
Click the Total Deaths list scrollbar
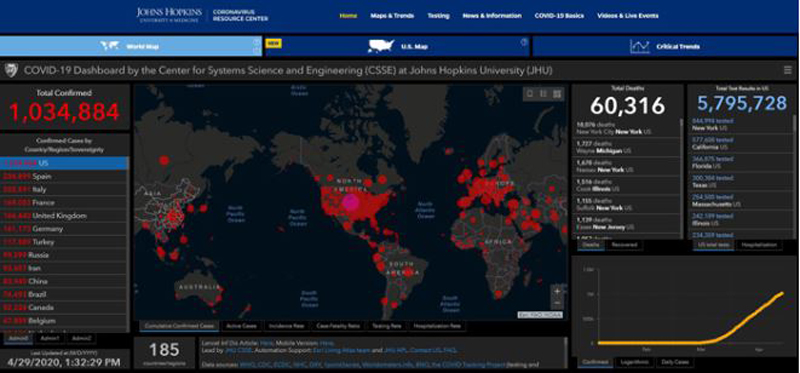click(x=682, y=179)
